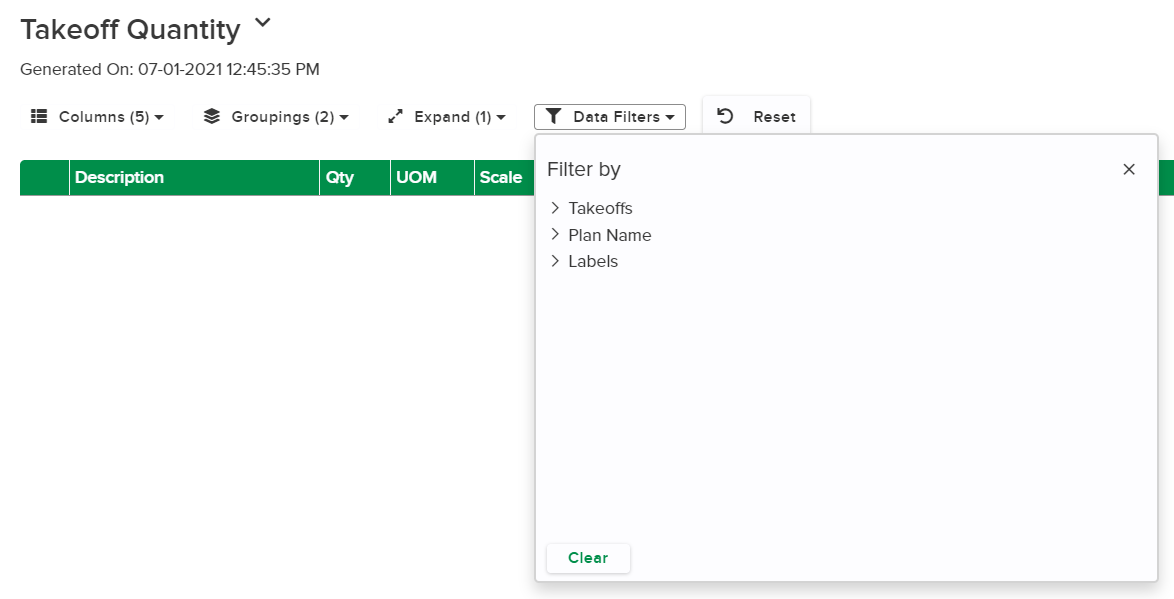The height and width of the screenshot is (599, 1174).
Task: Open the Takeoff Quantity title dropdown chevron
Action: [262, 23]
